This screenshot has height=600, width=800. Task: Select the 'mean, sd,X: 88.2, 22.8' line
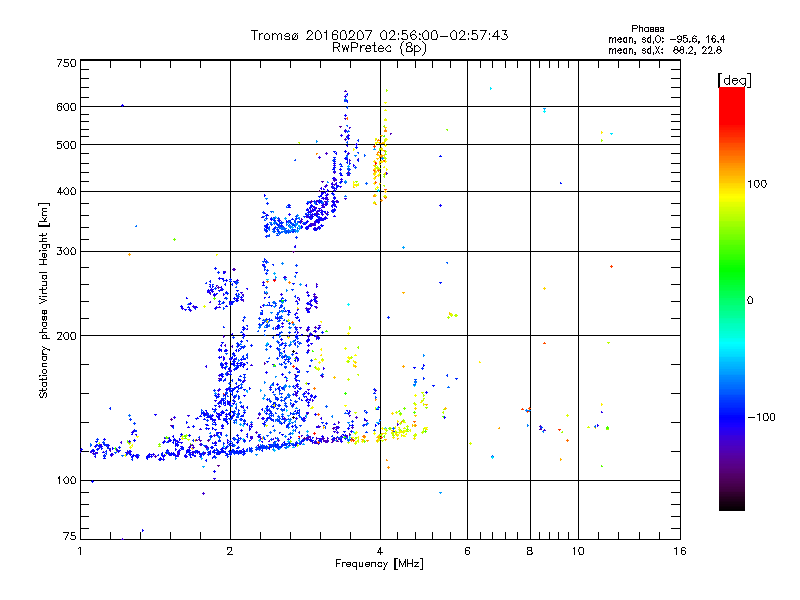pos(665,50)
